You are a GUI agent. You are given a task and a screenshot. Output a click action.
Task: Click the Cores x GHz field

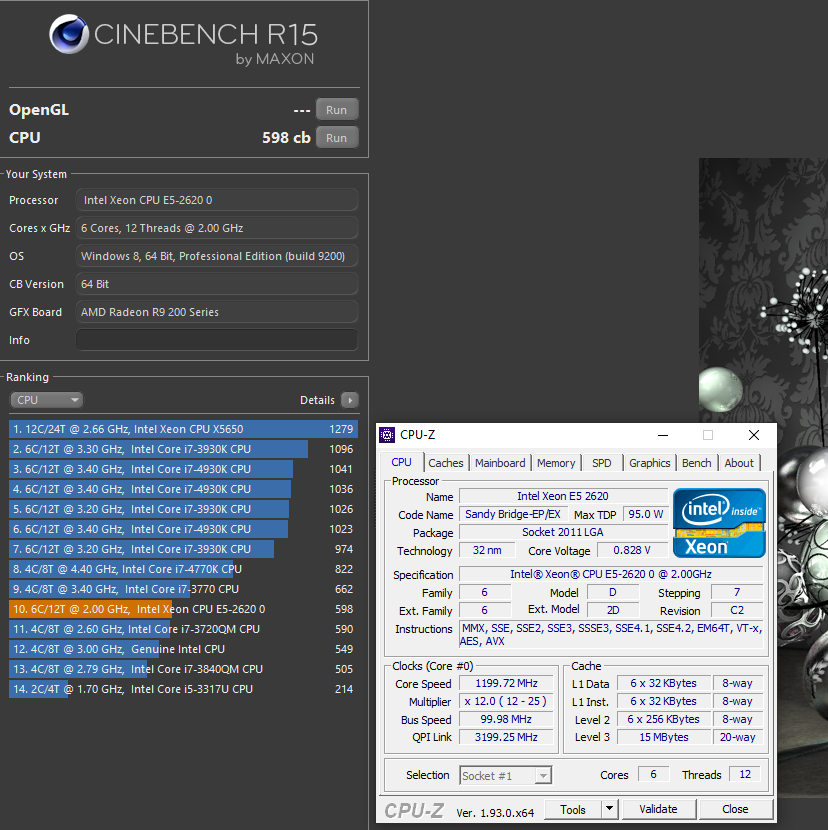(x=217, y=228)
